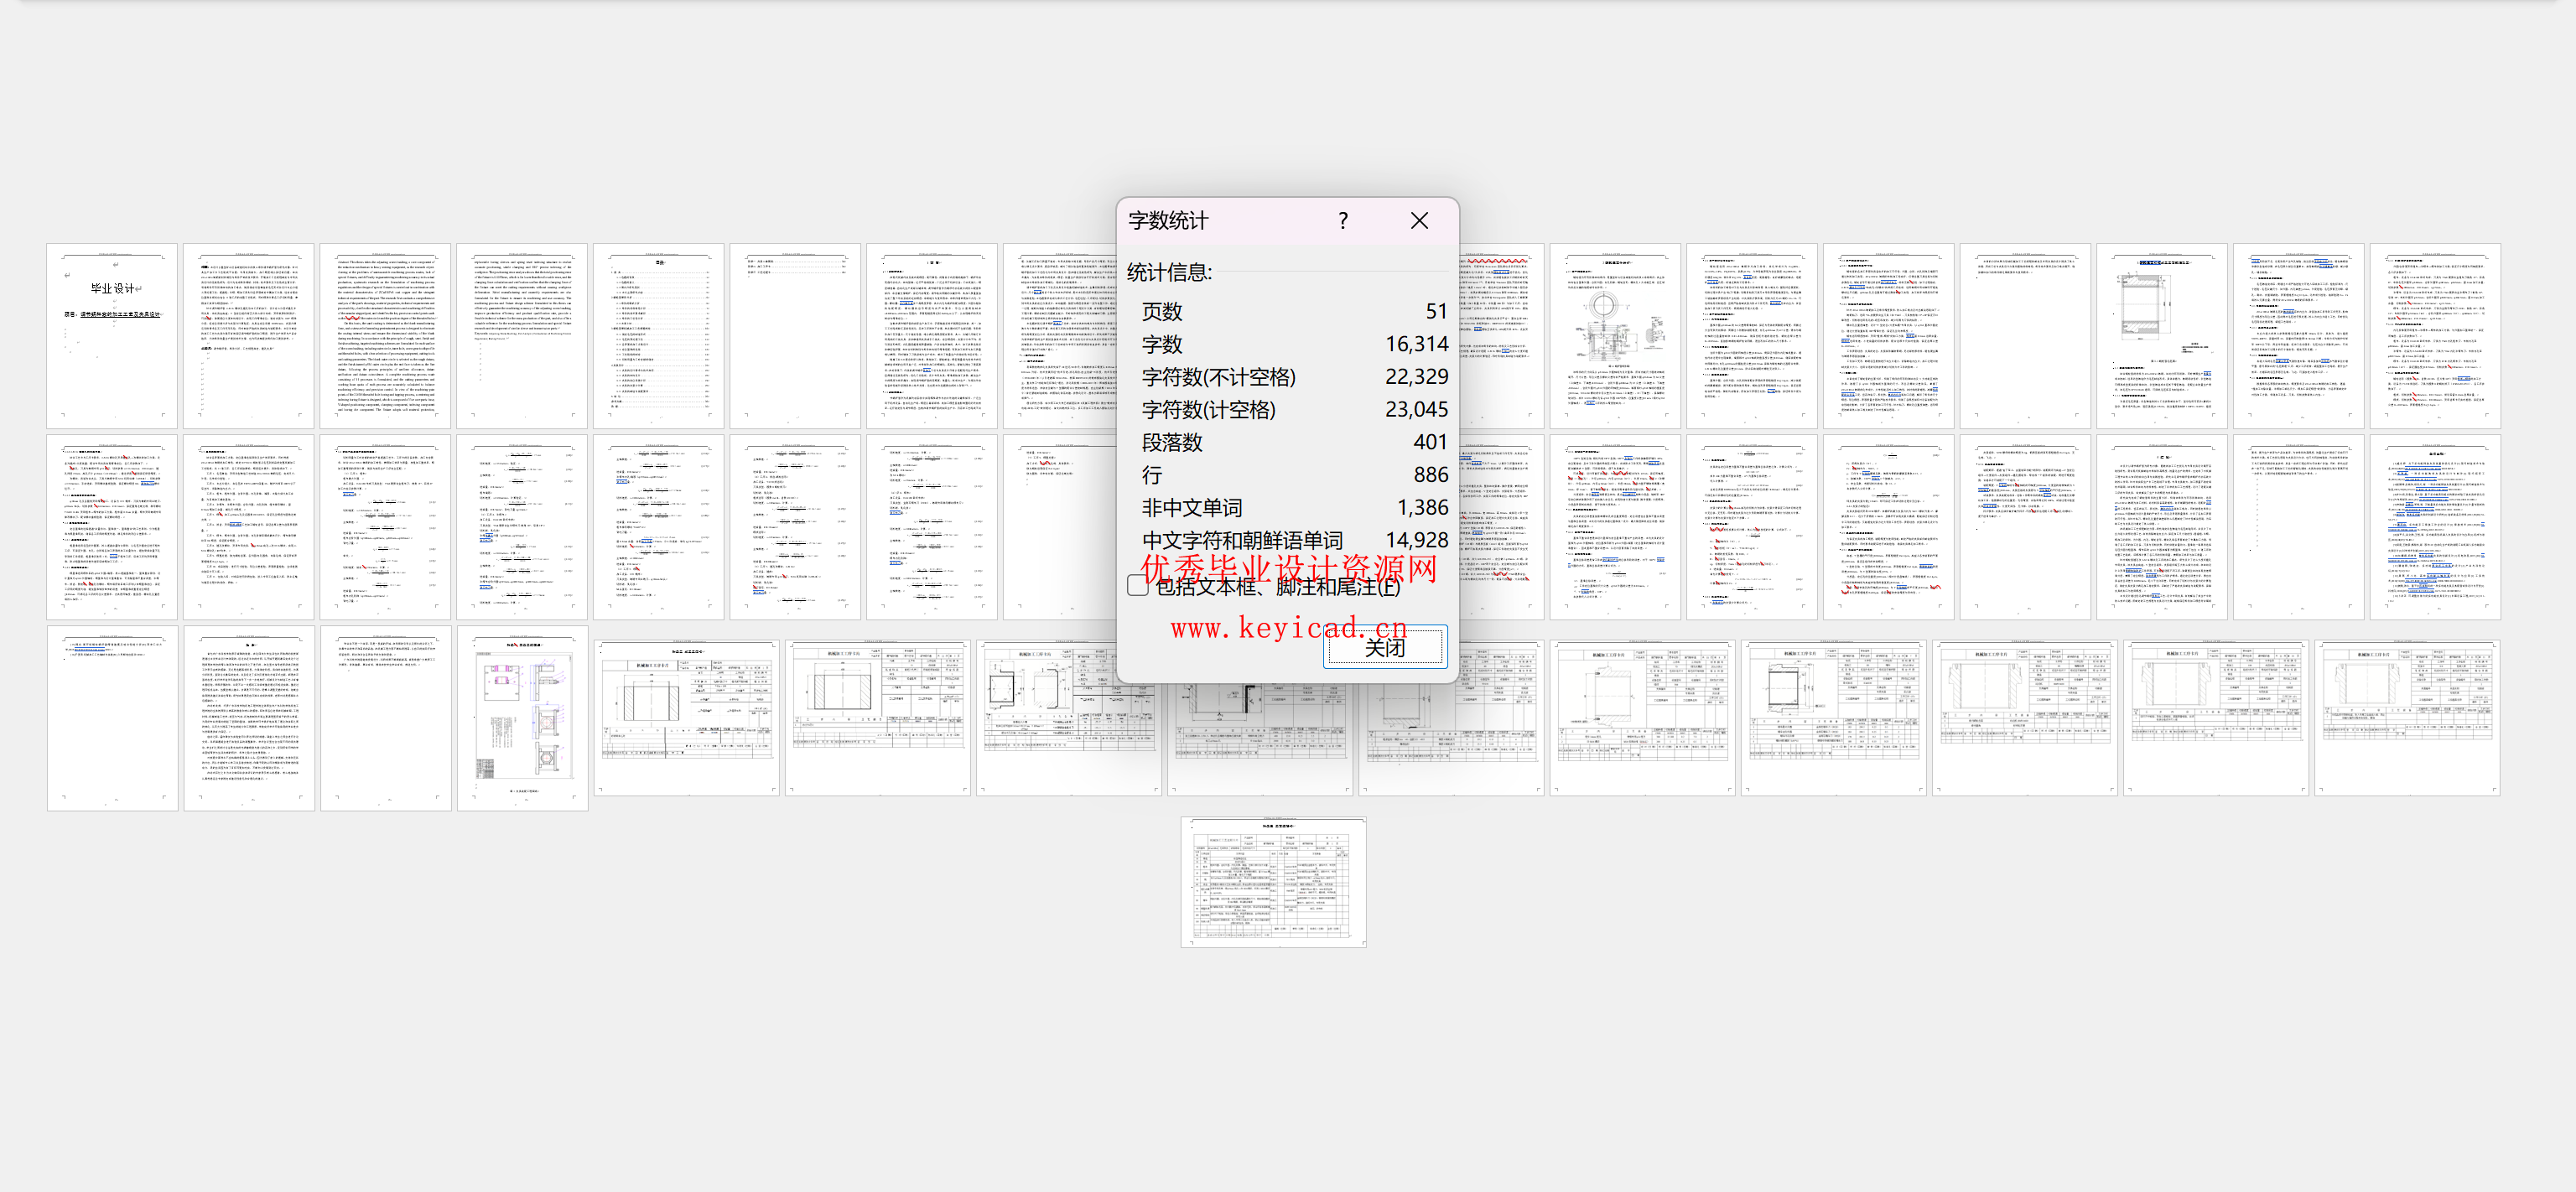Click the 关闭 button in the dialog
This screenshot has width=2576, height=1192.
pyautogui.click(x=1385, y=647)
